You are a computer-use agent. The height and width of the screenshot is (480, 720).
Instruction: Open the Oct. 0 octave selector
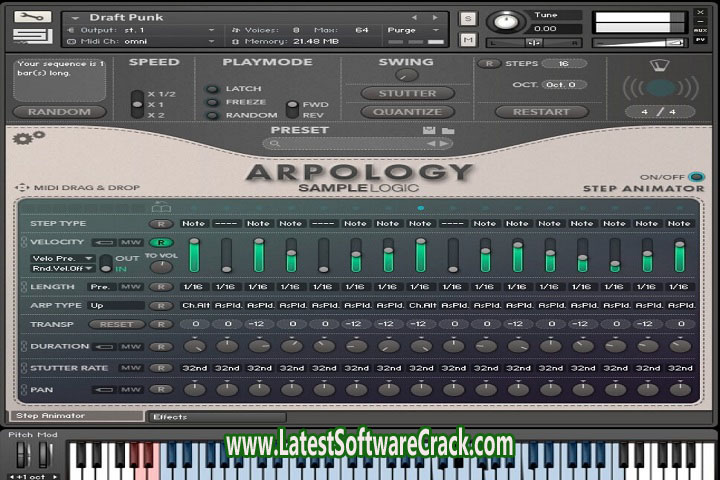point(564,85)
